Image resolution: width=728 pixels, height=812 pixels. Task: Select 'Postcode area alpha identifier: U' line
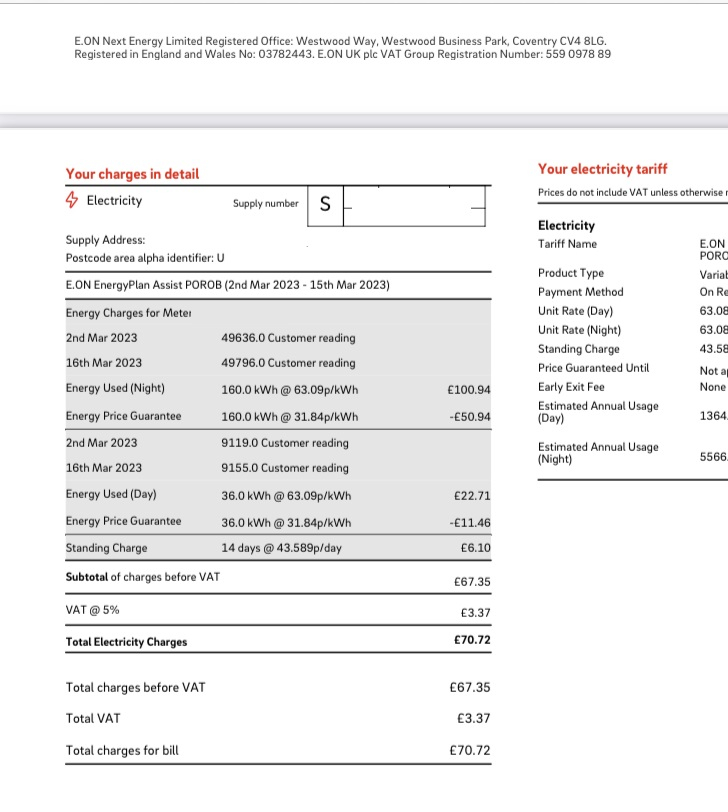pyautogui.click(x=145, y=258)
